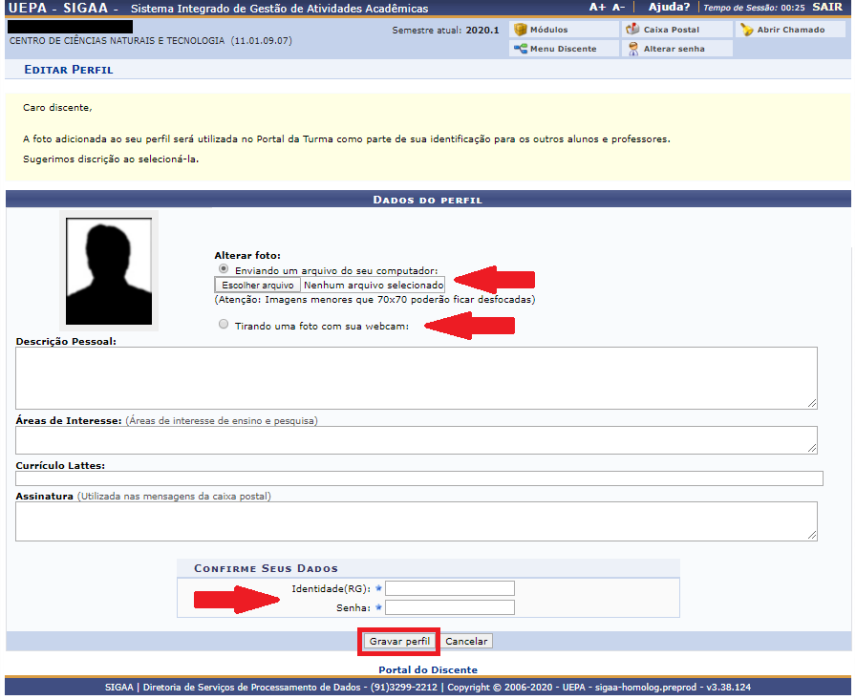Open the Caixa Postal mailbox icon
The image size is (856, 700).
[632, 30]
